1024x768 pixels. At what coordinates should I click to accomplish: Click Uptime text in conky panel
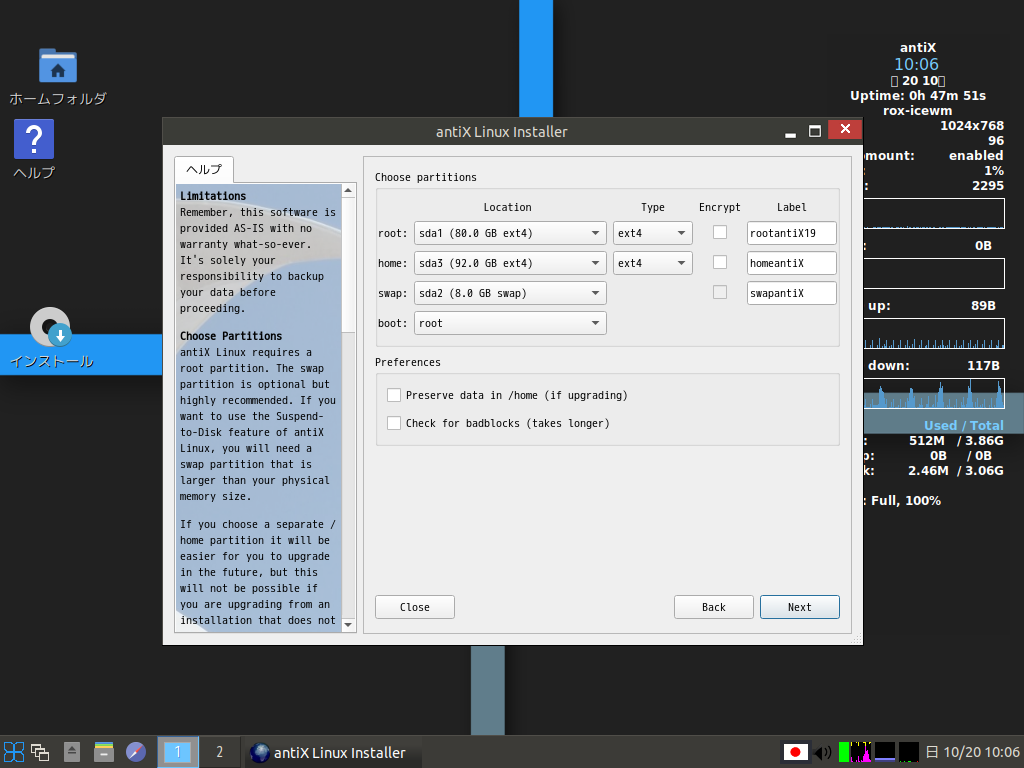coord(918,95)
